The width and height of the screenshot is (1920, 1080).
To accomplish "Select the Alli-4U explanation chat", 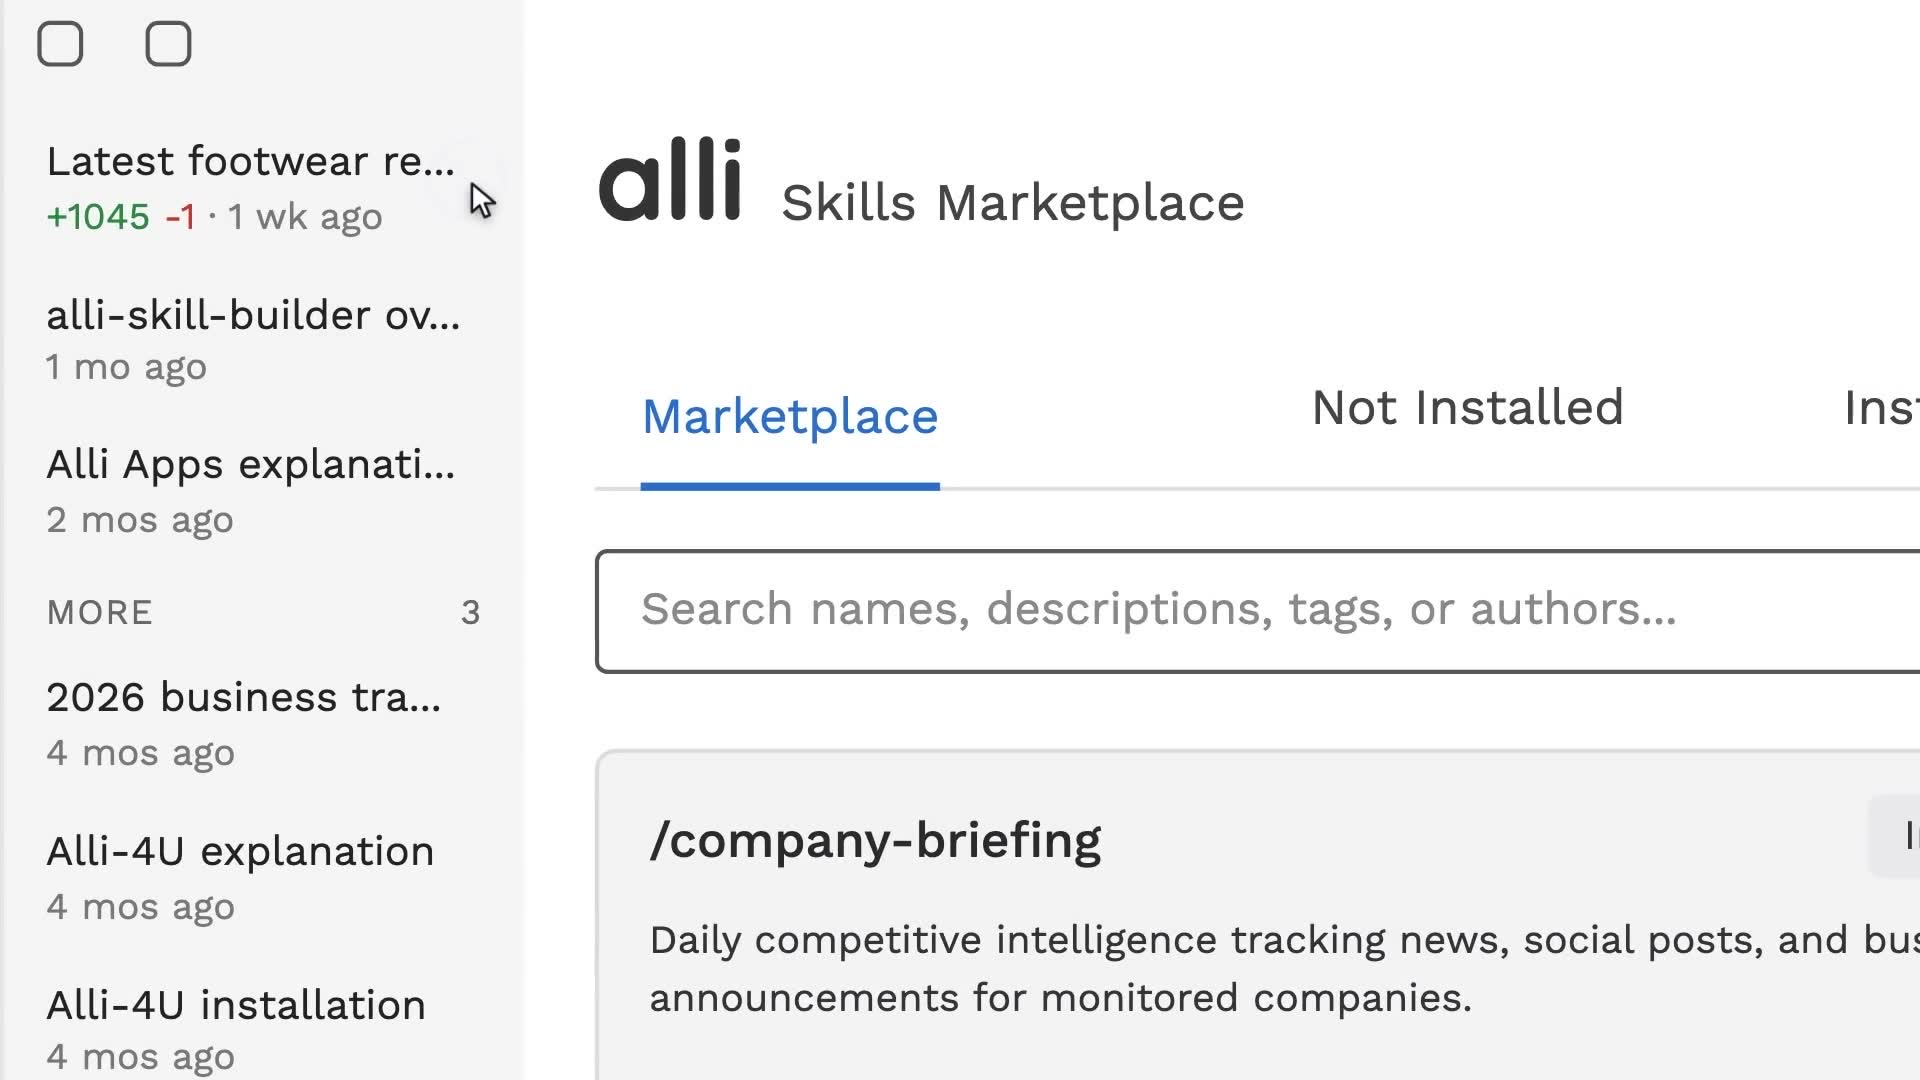I will tap(262, 878).
